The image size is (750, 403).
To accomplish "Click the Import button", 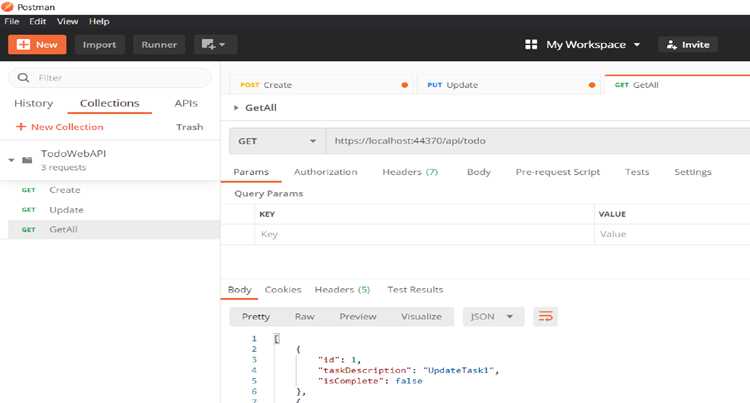I will coord(99,44).
